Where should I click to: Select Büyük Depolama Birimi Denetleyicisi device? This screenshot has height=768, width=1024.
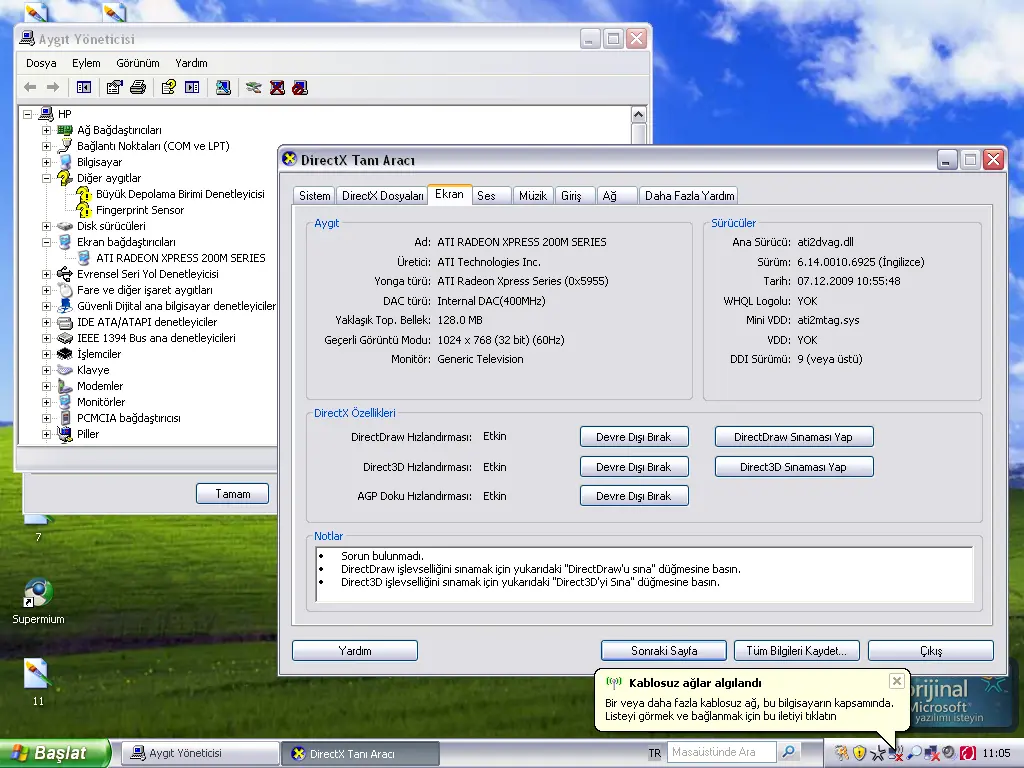[180, 194]
